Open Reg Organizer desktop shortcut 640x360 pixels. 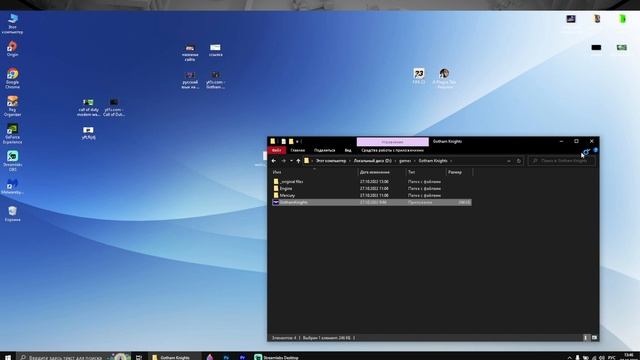[12, 106]
